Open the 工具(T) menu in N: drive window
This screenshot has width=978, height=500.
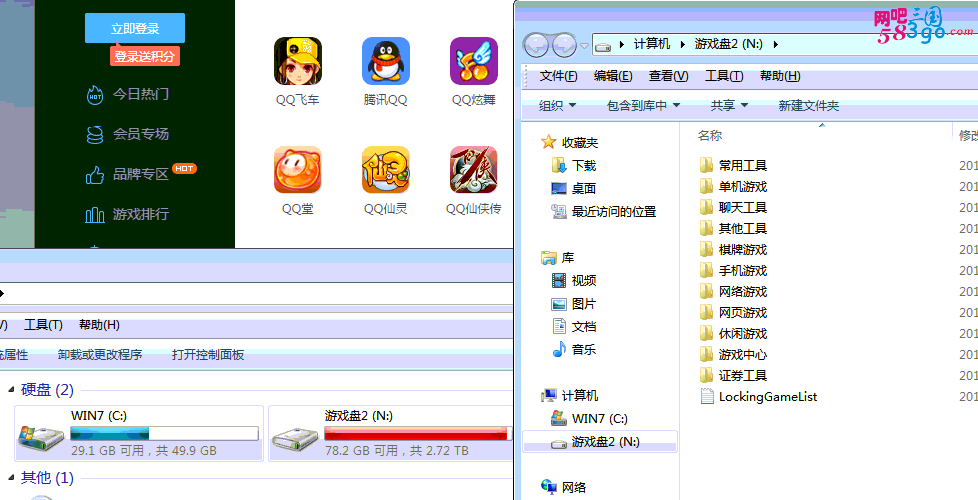724,76
